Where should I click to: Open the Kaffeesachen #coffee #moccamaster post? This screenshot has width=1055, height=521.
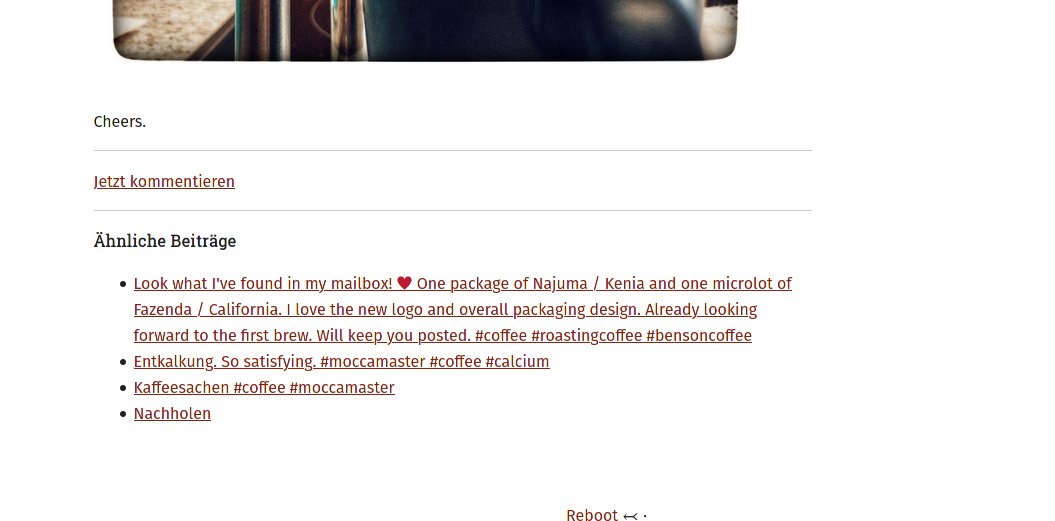coord(264,388)
